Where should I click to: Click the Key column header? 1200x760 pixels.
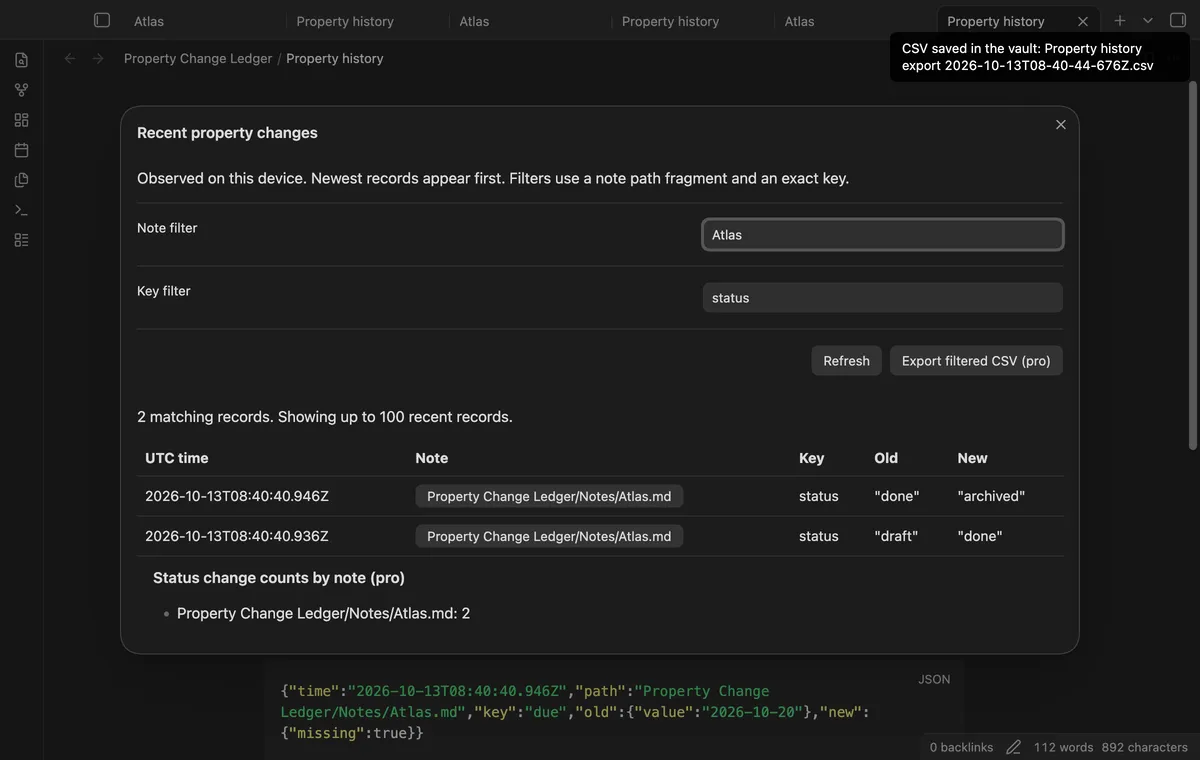pos(811,458)
